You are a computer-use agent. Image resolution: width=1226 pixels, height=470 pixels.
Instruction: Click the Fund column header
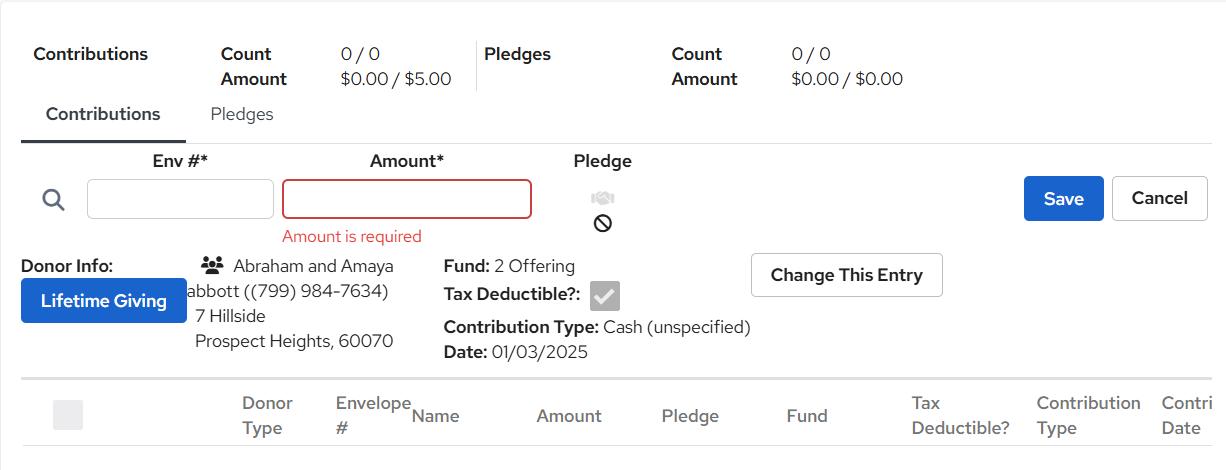[807, 416]
